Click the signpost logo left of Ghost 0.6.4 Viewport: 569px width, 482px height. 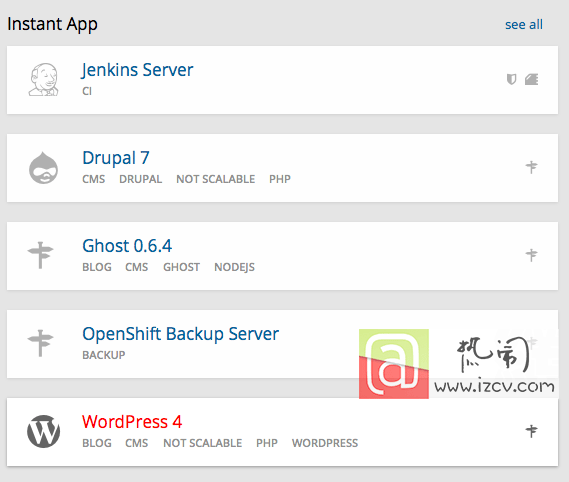pyautogui.click(x=41, y=255)
